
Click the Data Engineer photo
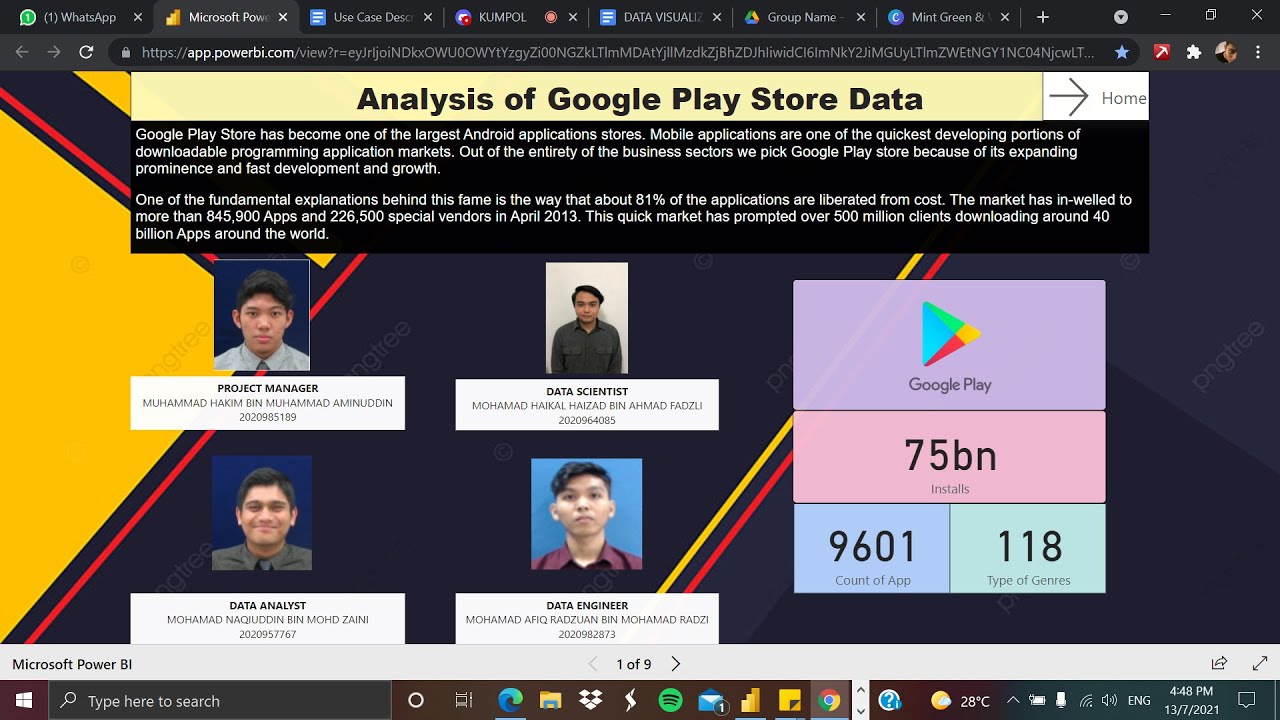point(587,514)
